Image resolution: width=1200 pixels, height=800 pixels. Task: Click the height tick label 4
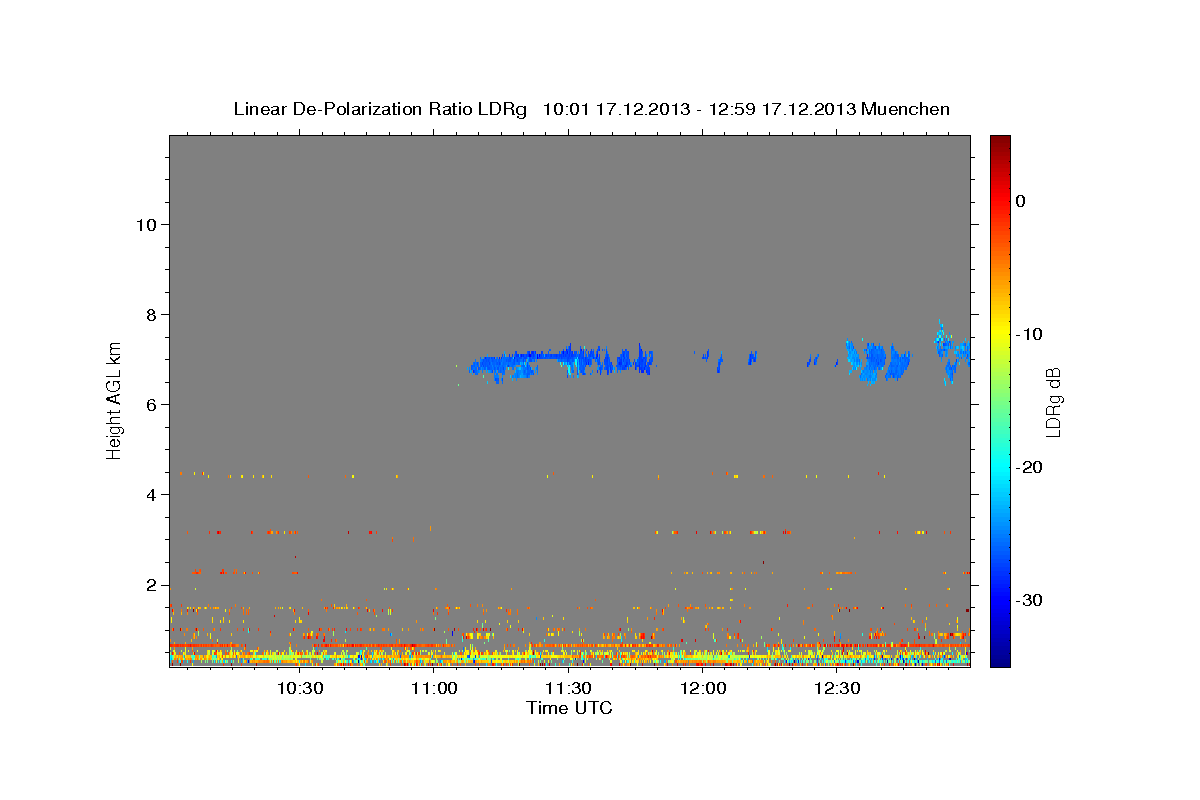click(x=151, y=494)
